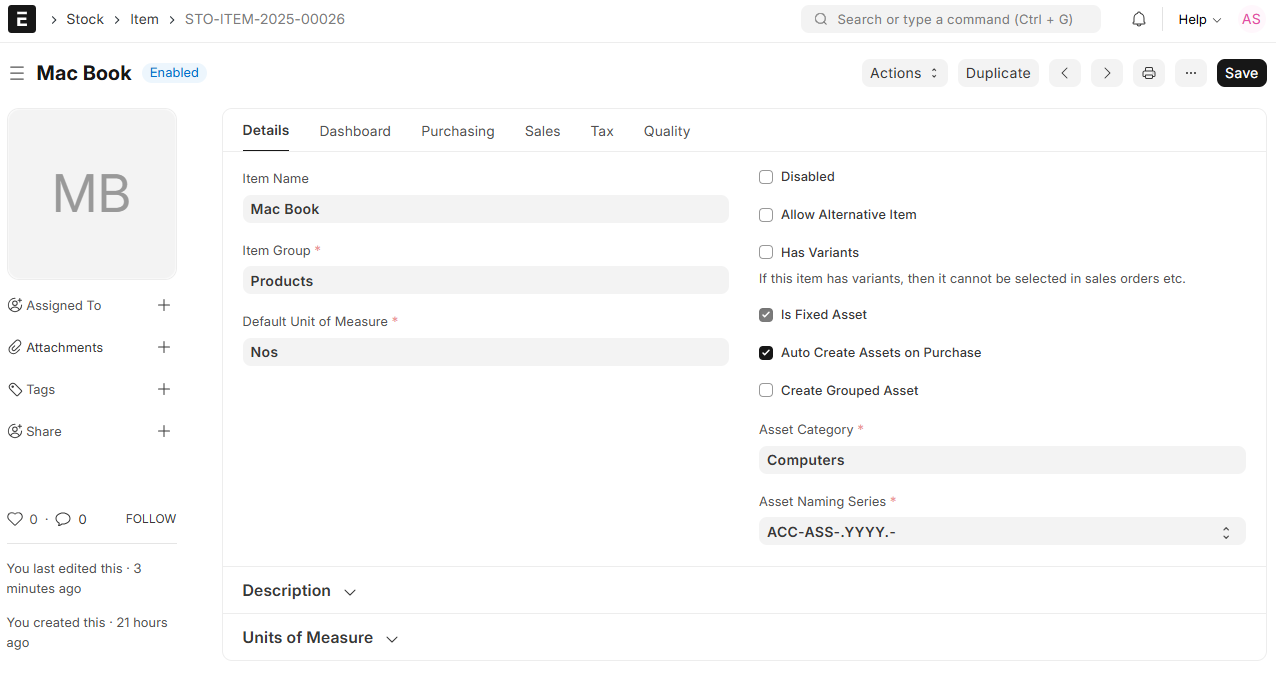Click STO-ITEM-2025-00026 breadcrumb
Viewport: 1276px width, 673px height.
tap(265, 19)
